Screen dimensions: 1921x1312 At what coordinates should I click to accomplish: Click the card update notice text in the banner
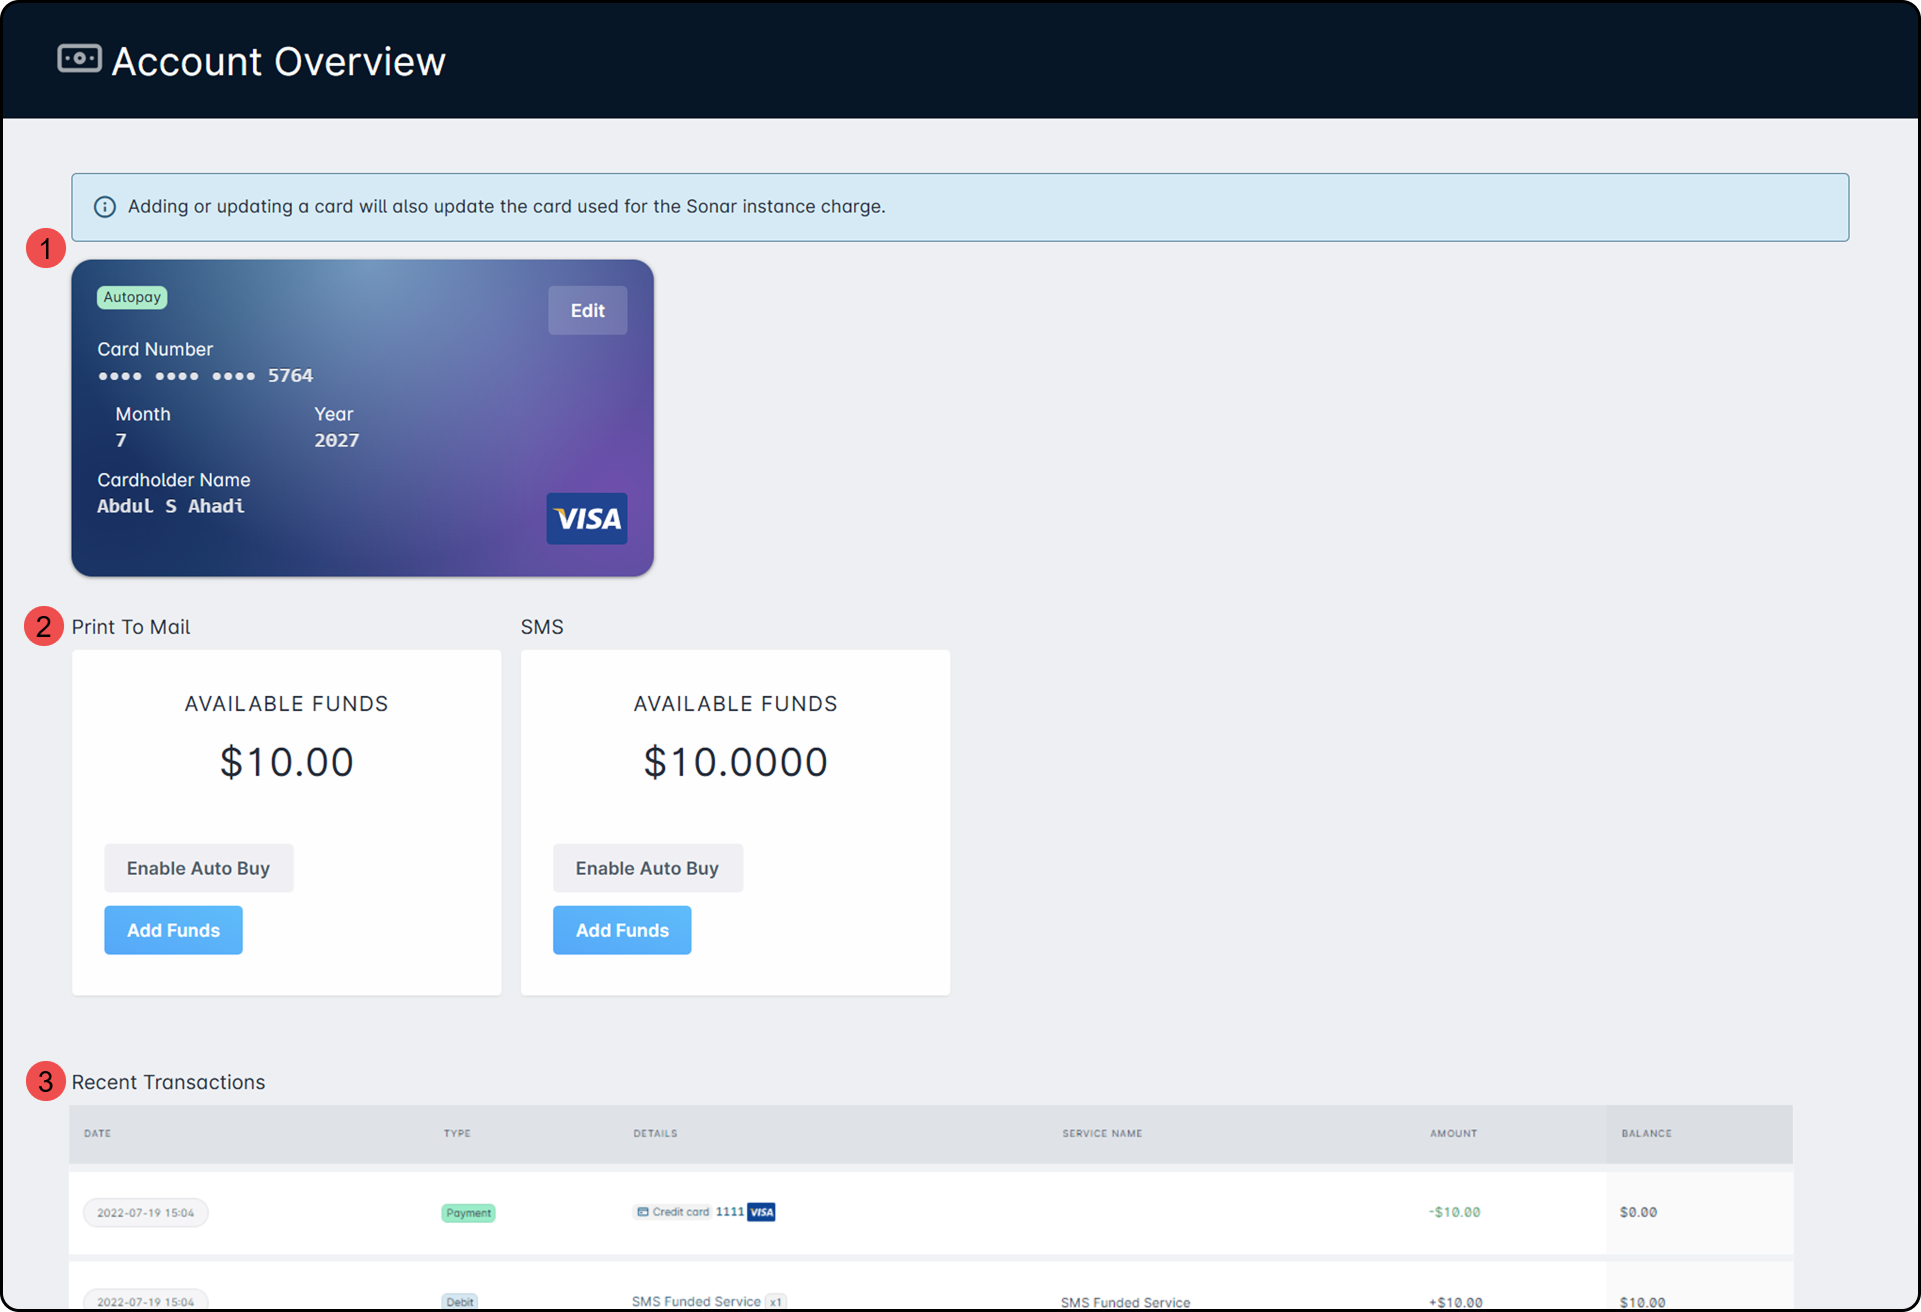[506, 206]
